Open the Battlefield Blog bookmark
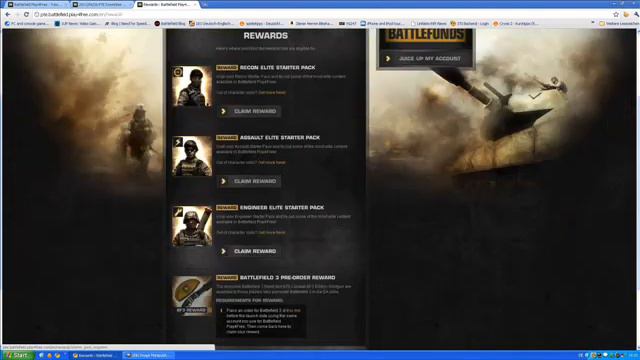Viewport: 640px width, 360px height. click(x=170, y=24)
